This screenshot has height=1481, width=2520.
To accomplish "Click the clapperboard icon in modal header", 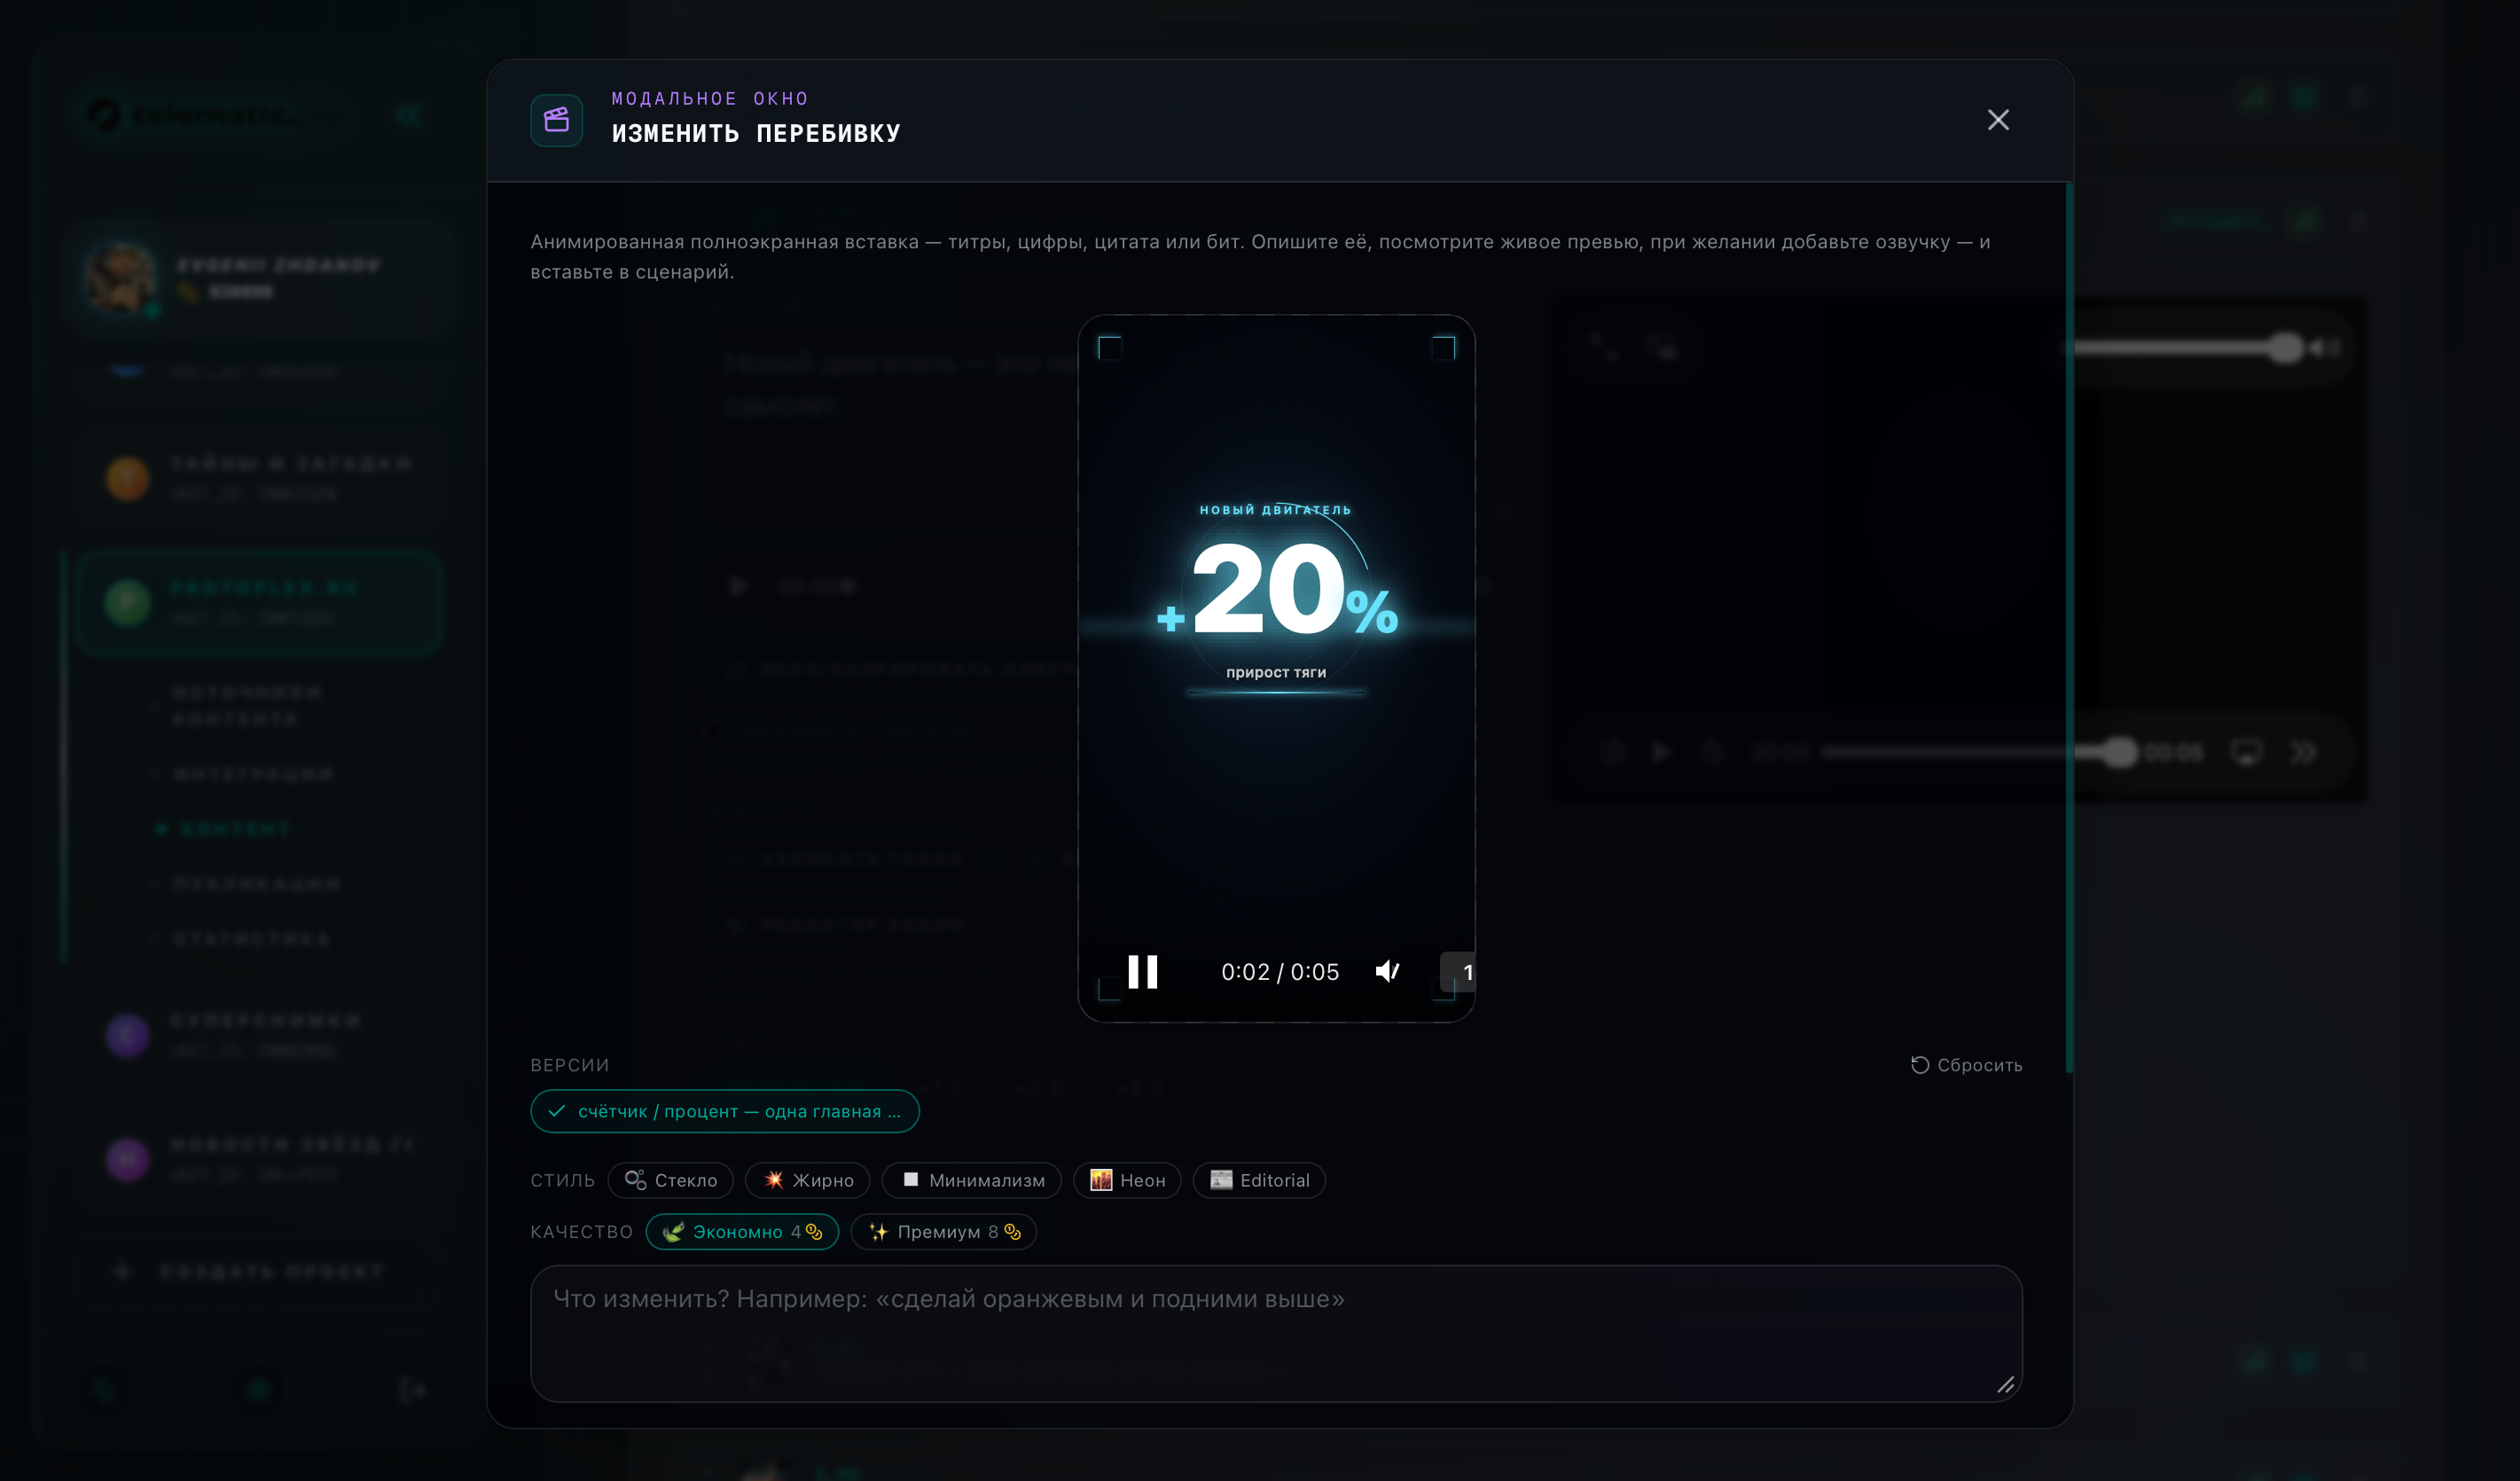I will [x=556, y=120].
